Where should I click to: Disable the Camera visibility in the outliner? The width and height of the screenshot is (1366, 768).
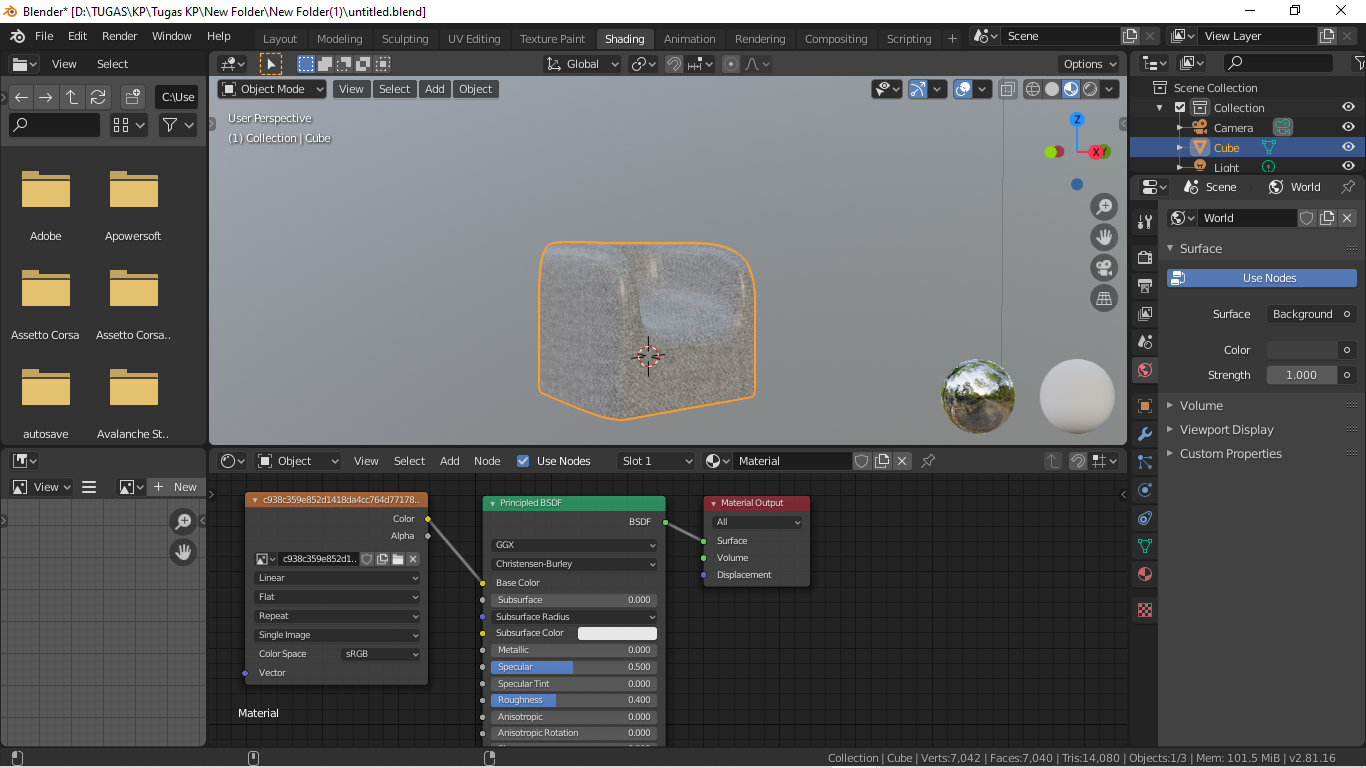pos(1348,127)
